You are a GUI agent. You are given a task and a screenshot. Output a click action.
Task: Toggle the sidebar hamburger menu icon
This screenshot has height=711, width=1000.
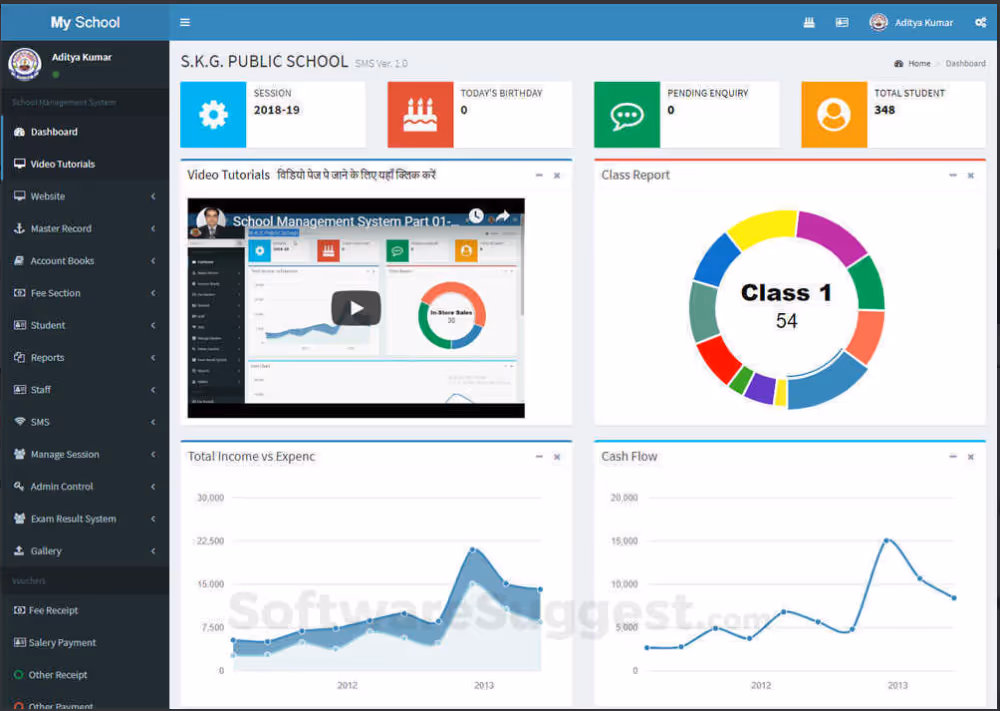(185, 22)
